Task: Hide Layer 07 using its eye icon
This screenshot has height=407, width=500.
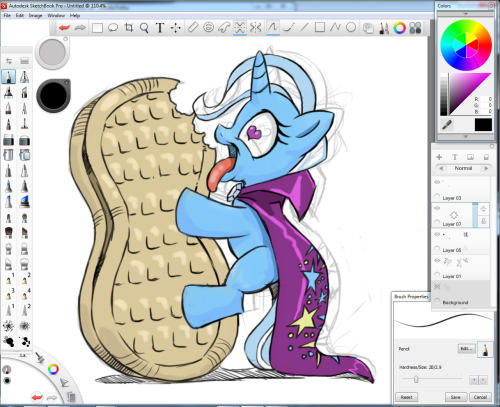Action: (437, 208)
